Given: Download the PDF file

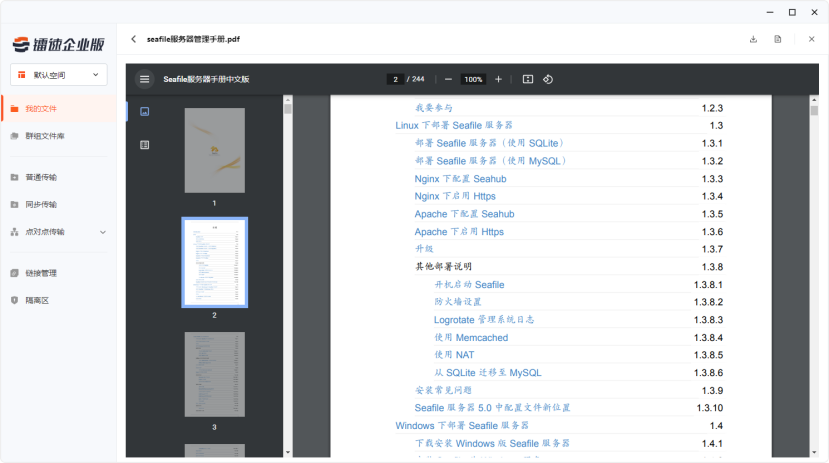Looking at the screenshot, I should pyautogui.click(x=753, y=39).
